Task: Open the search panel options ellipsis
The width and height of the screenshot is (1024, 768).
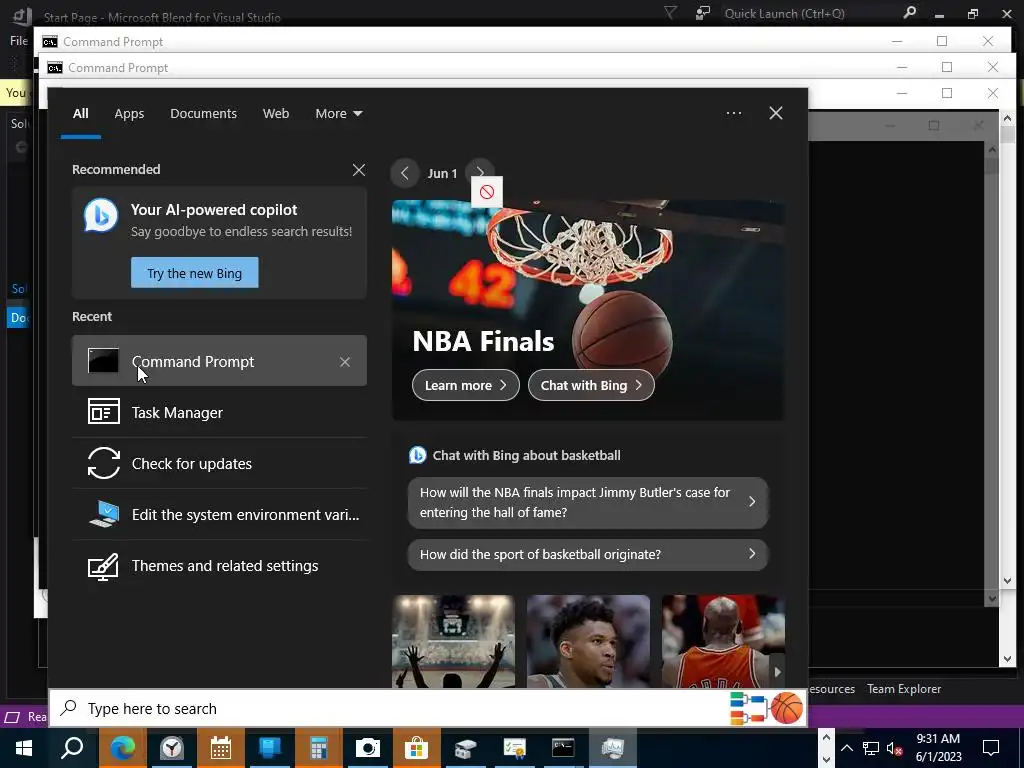Action: [733, 113]
